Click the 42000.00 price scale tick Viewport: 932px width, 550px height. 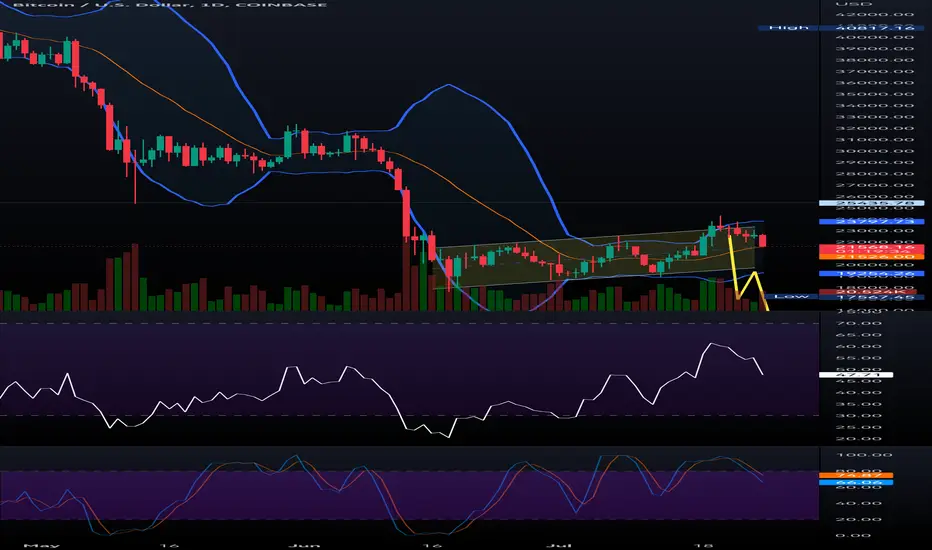click(874, 14)
